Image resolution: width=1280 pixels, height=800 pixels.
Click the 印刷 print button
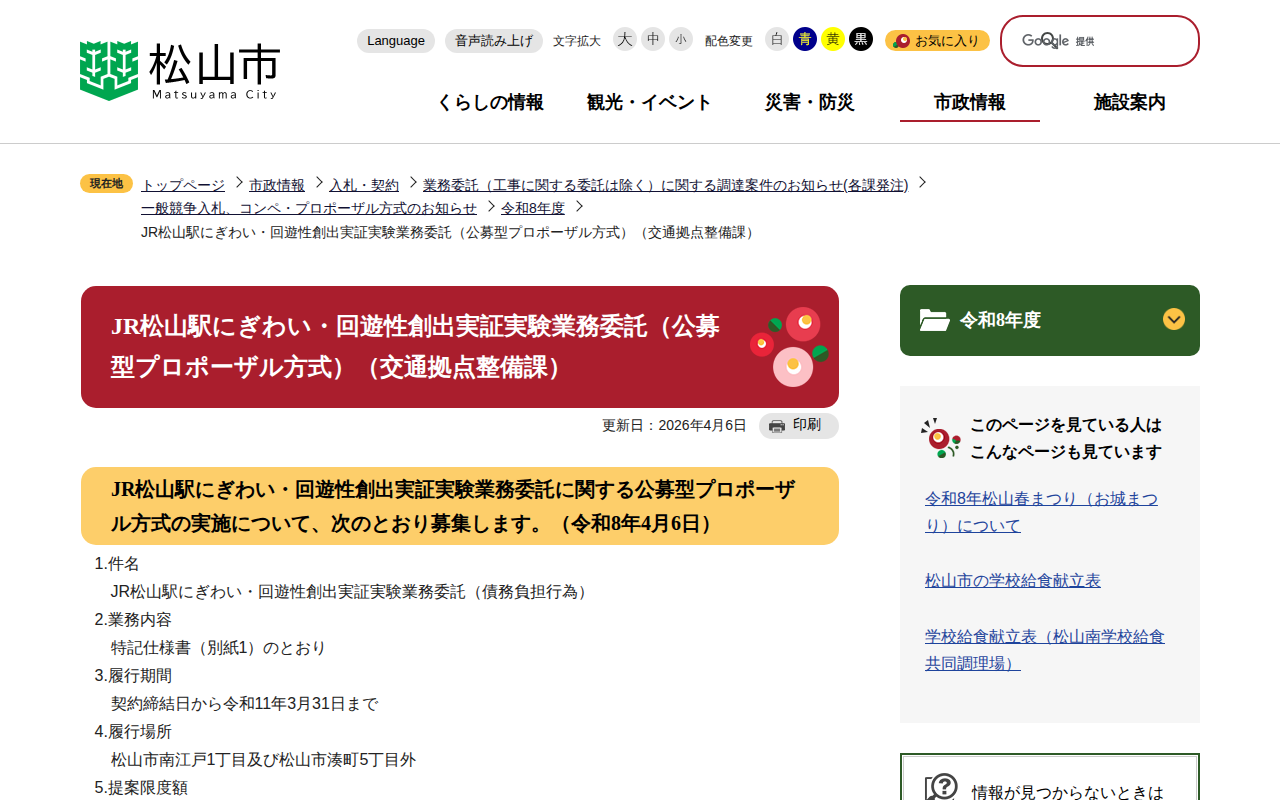pyautogui.click(x=798, y=426)
